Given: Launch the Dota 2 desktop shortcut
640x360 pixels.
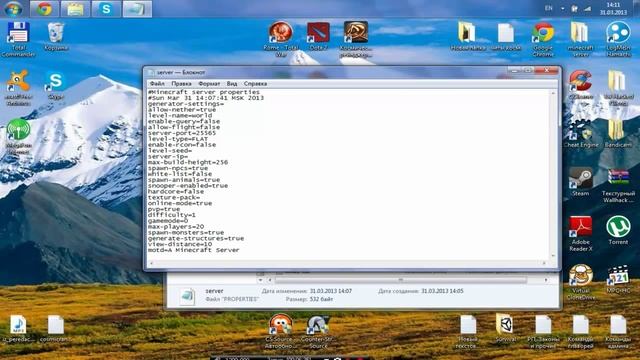Looking at the screenshot, I should click(318, 37).
